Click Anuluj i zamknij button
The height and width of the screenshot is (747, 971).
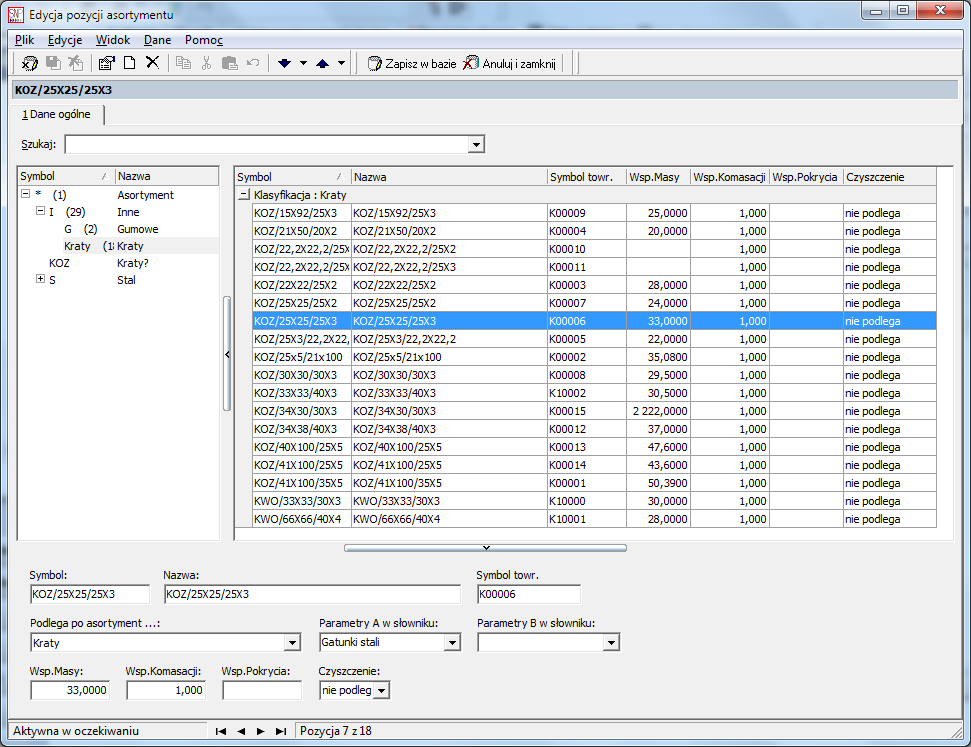click(x=510, y=63)
